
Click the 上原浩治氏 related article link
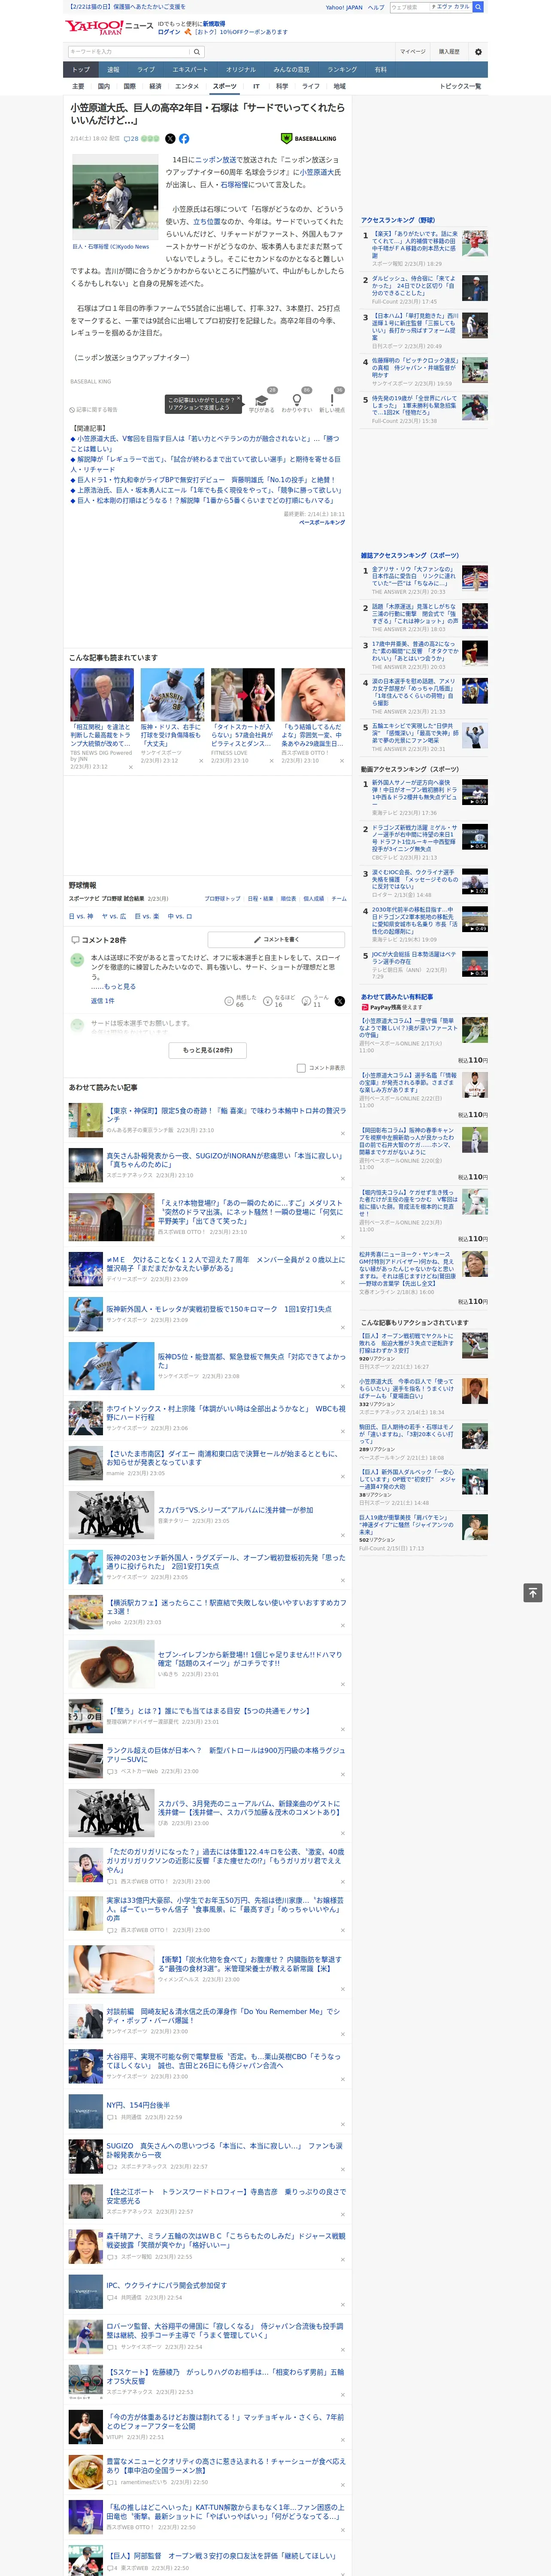(209, 490)
